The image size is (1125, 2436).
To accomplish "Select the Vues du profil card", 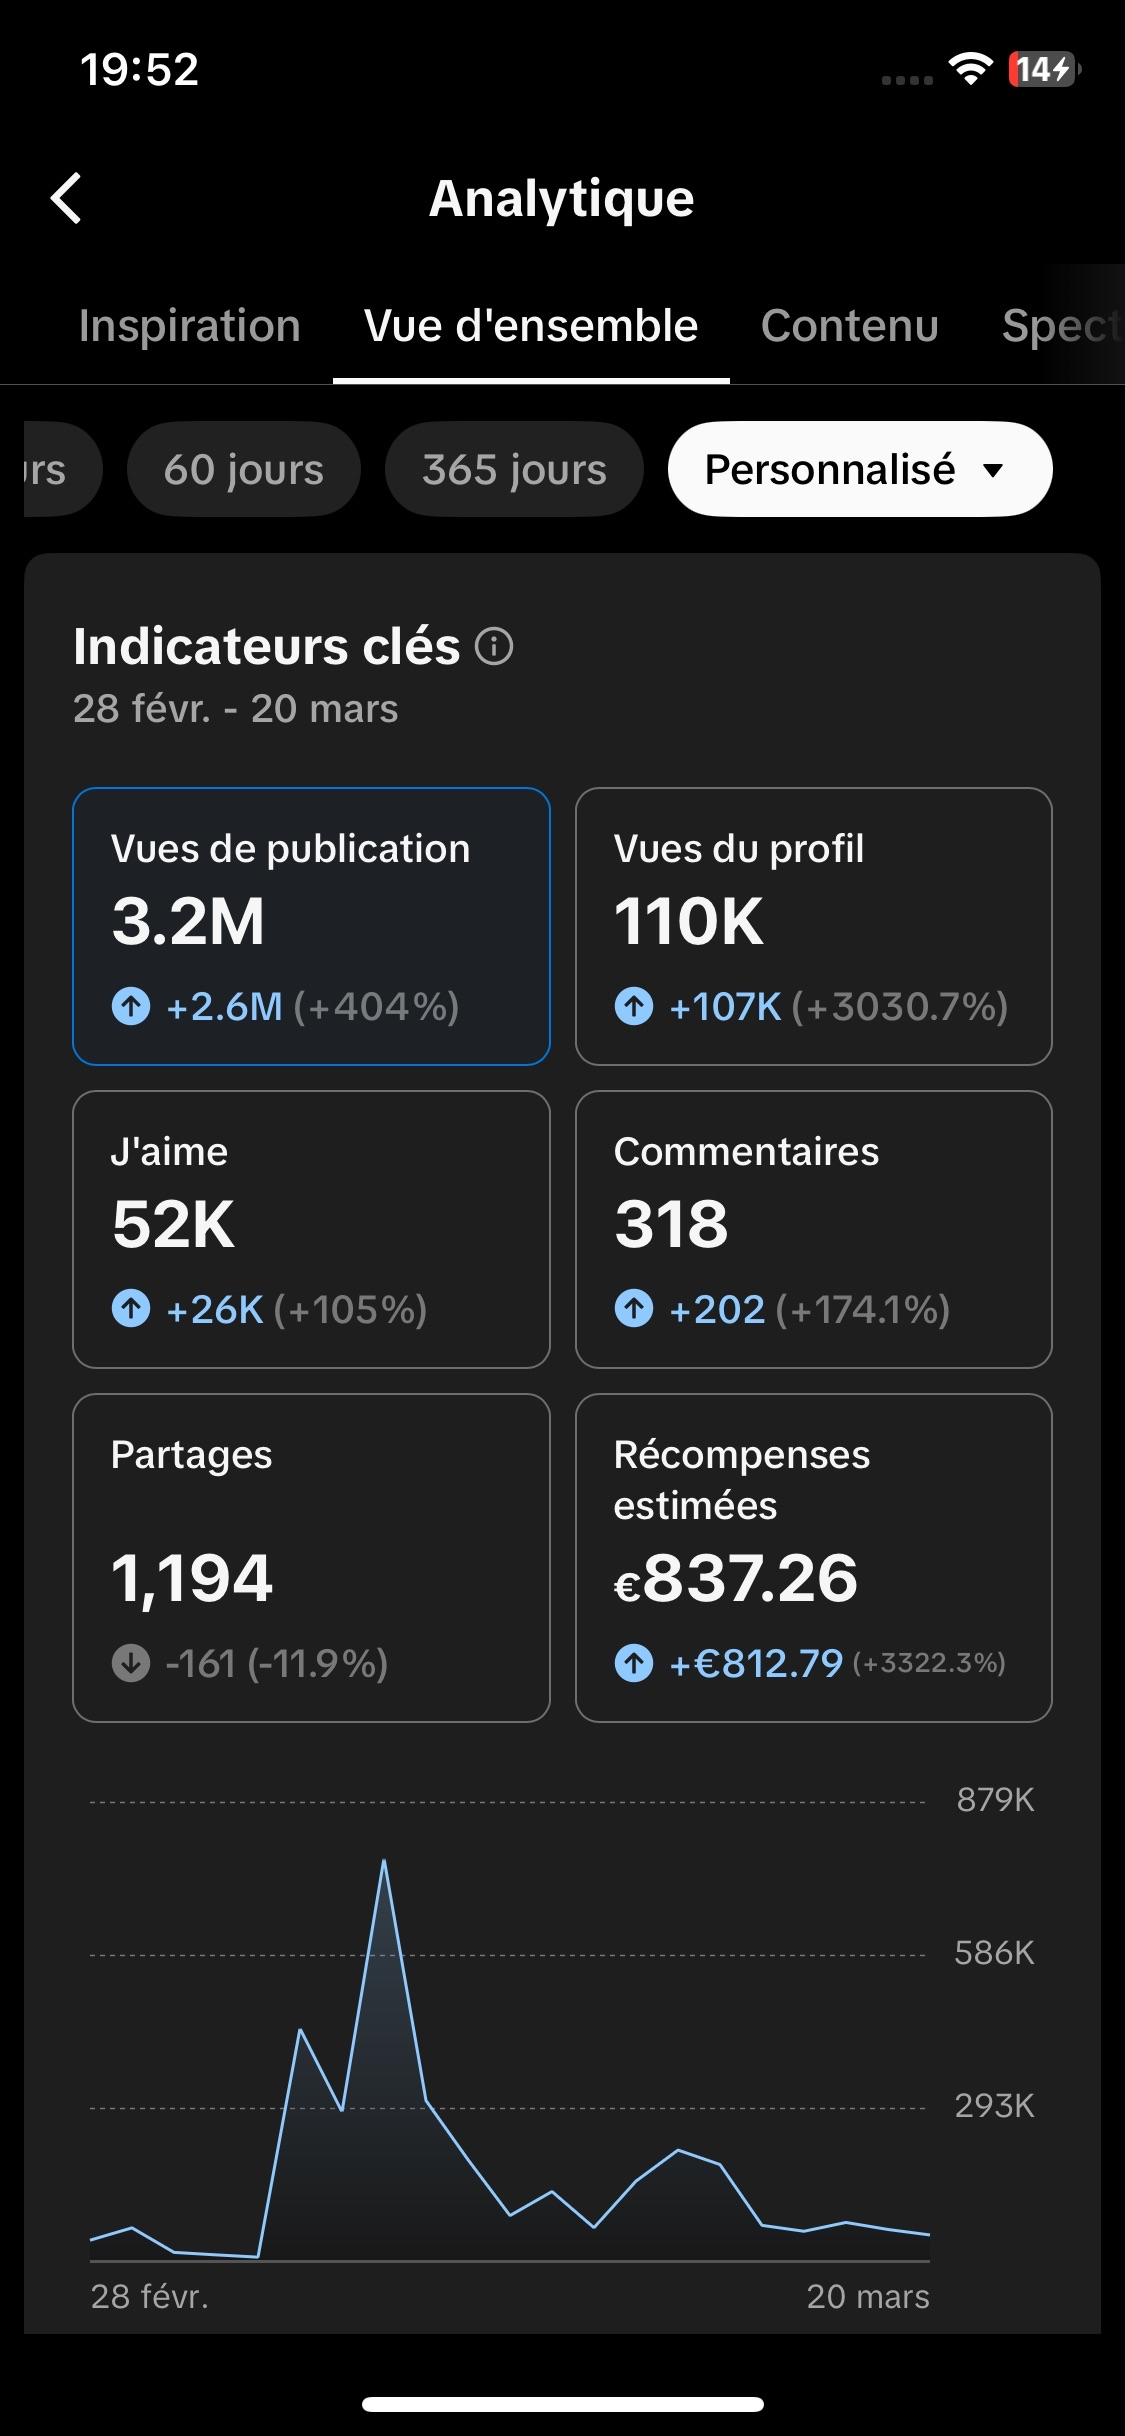I will pos(814,926).
